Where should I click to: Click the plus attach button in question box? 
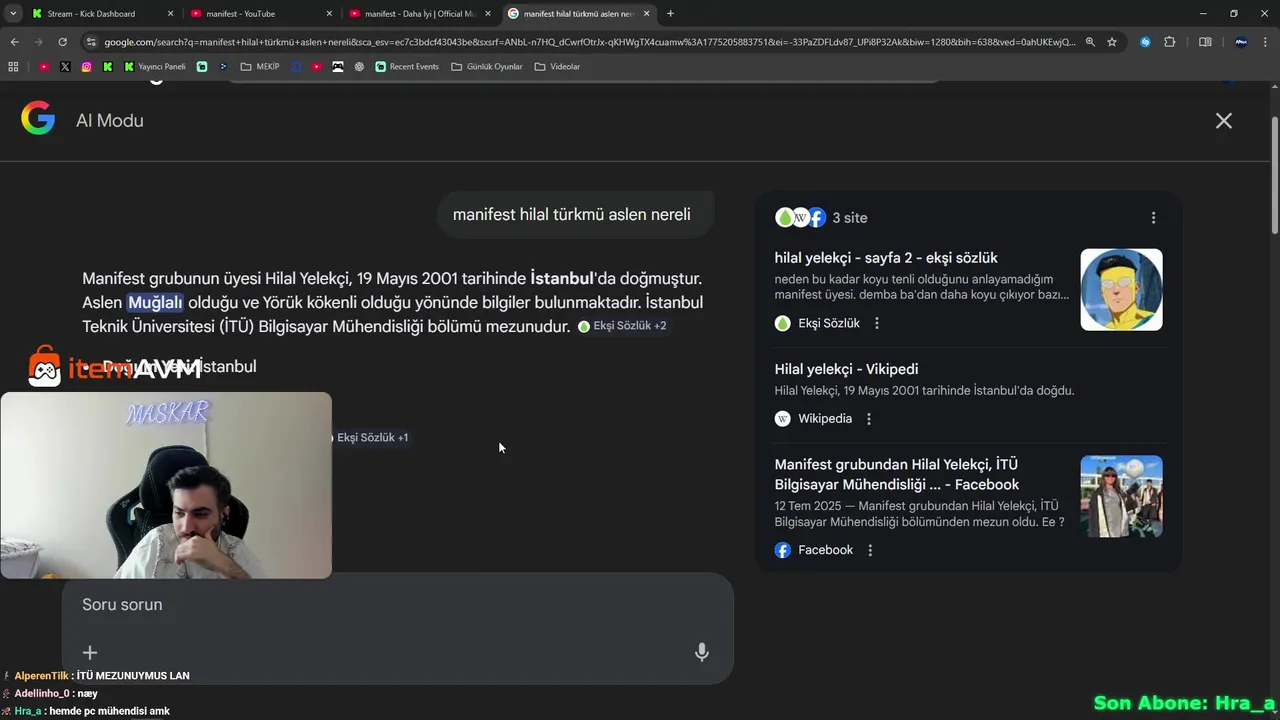pyautogui.click(x=90, y=653)
